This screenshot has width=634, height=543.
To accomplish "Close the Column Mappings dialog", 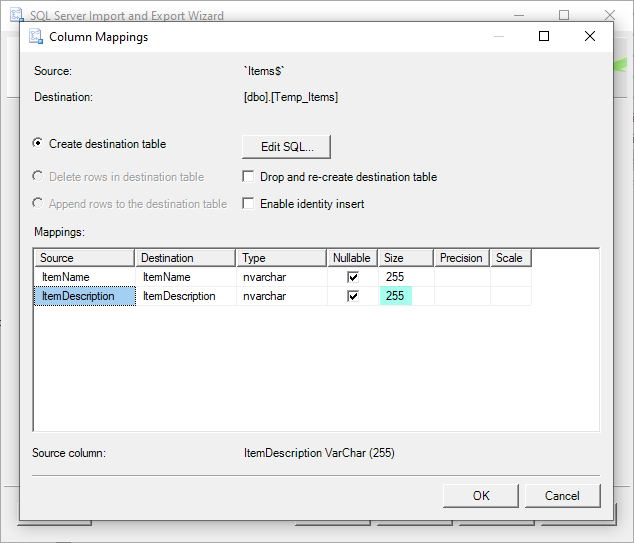I will click(x=590, y=36).
